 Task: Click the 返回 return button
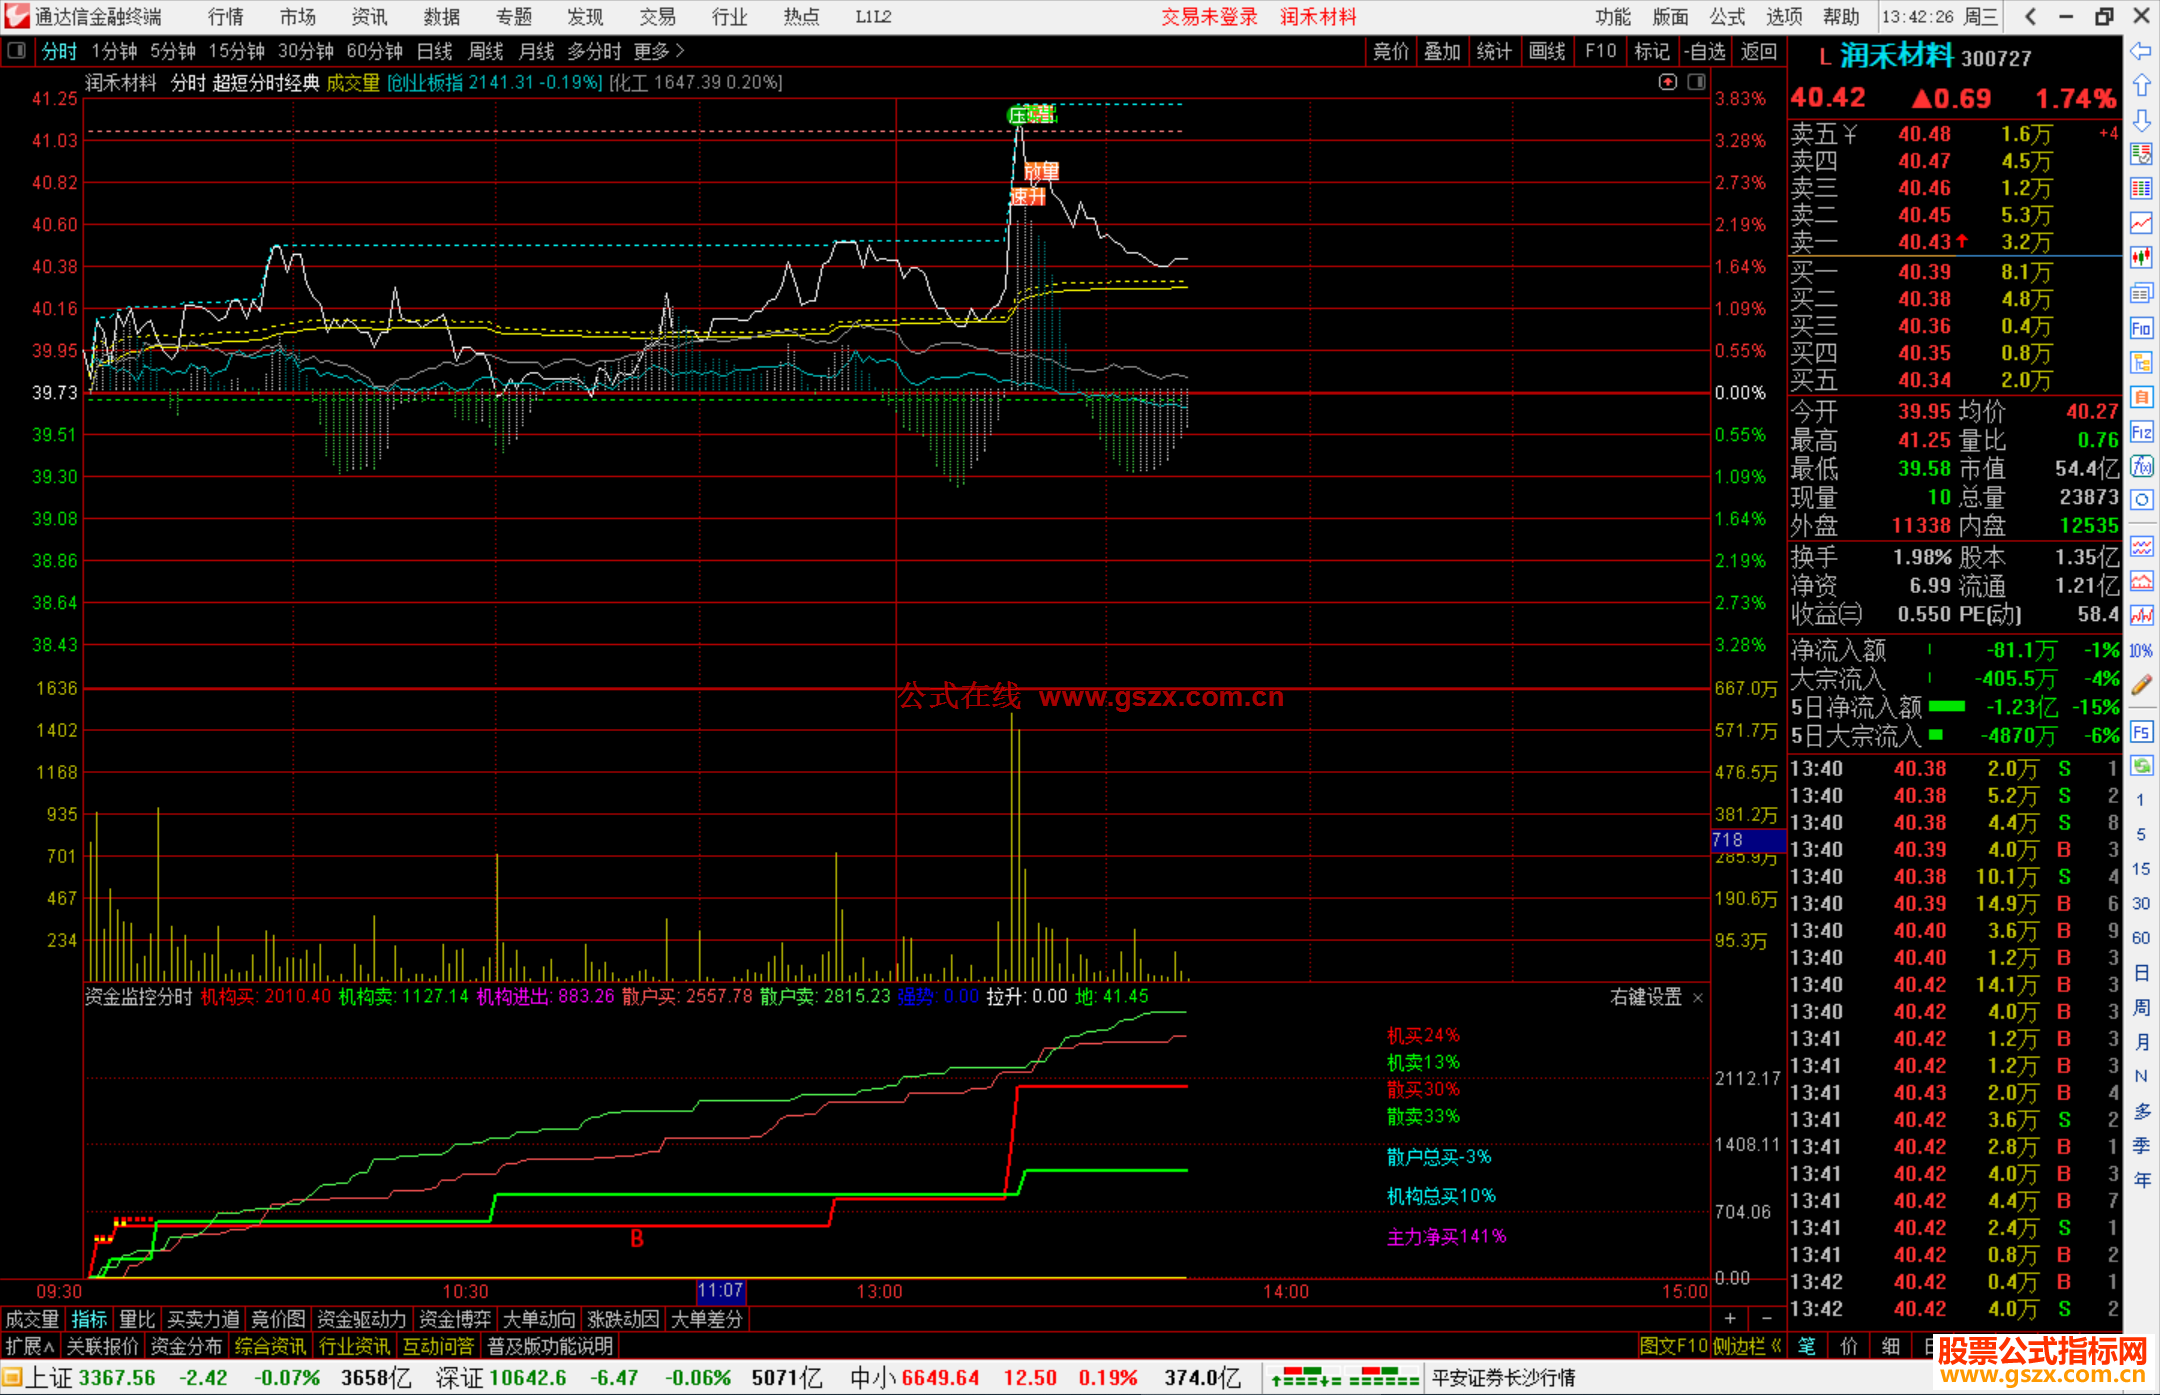click(x=1759, y=51)
